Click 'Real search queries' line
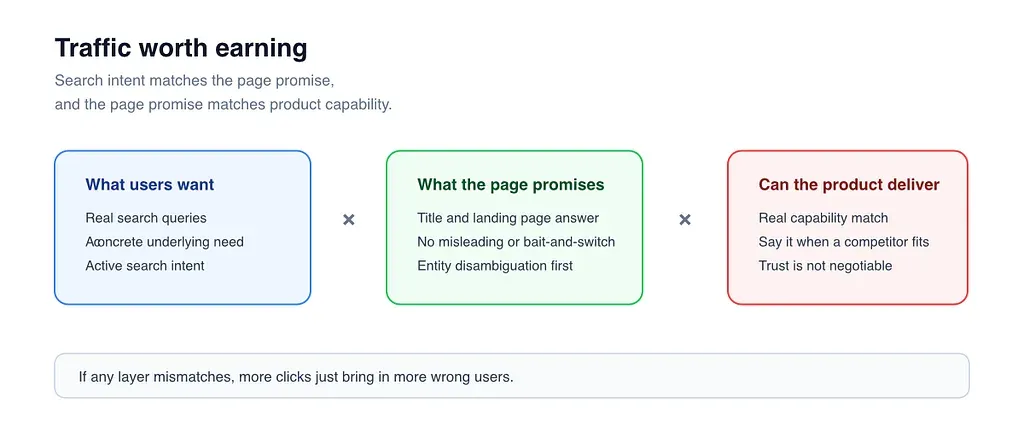1024x427 pixels. (146, 218)
